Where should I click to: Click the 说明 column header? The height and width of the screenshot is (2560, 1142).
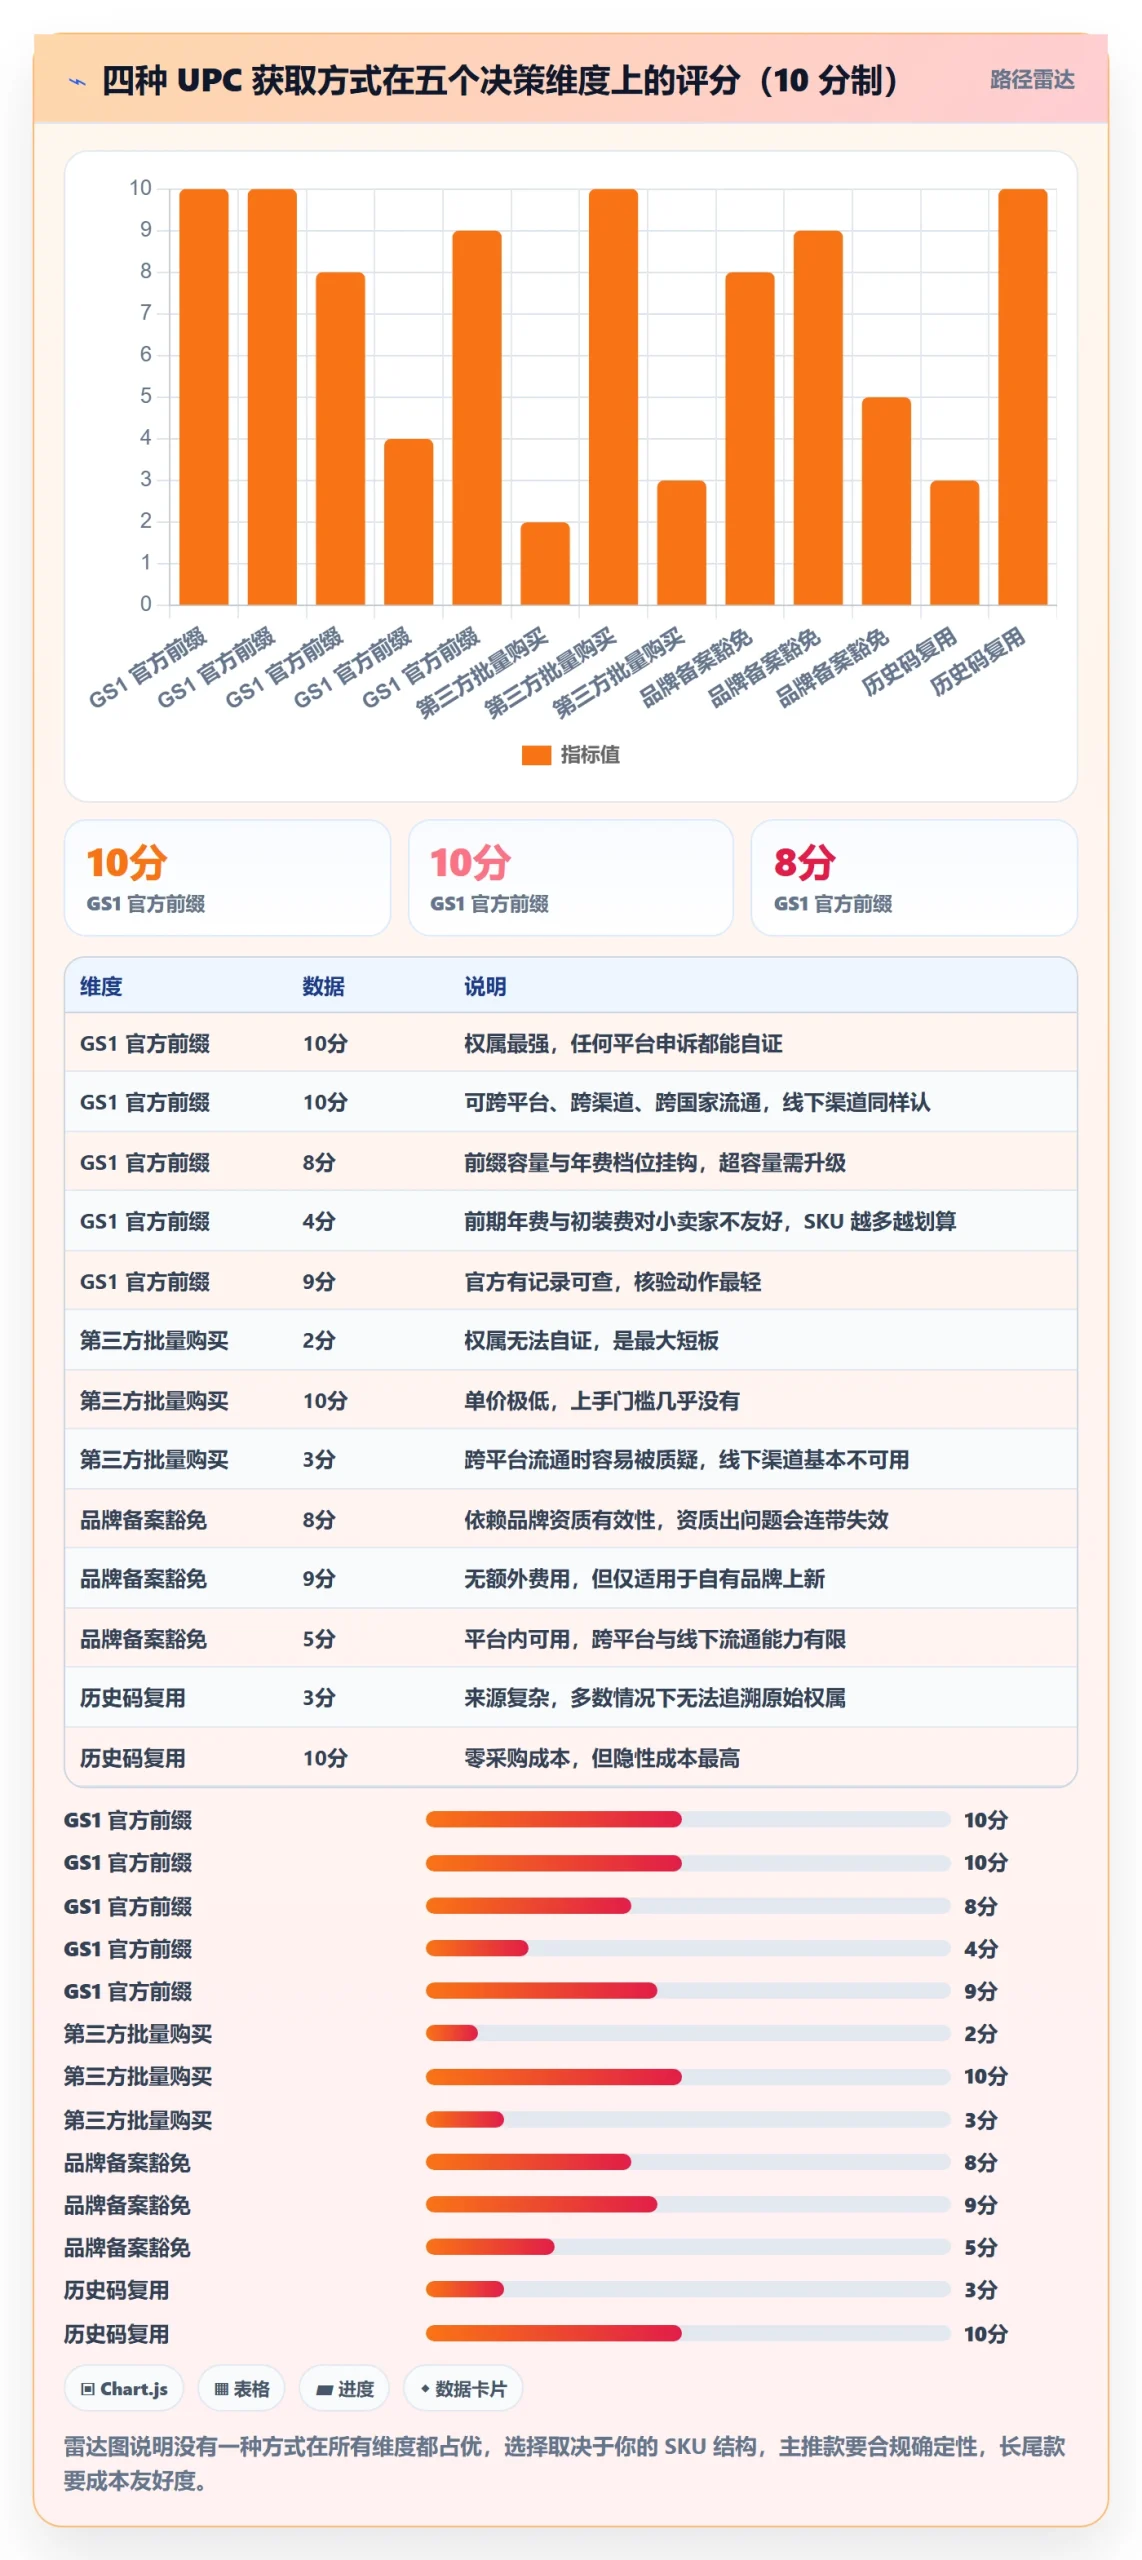click(x=485, y=986)
